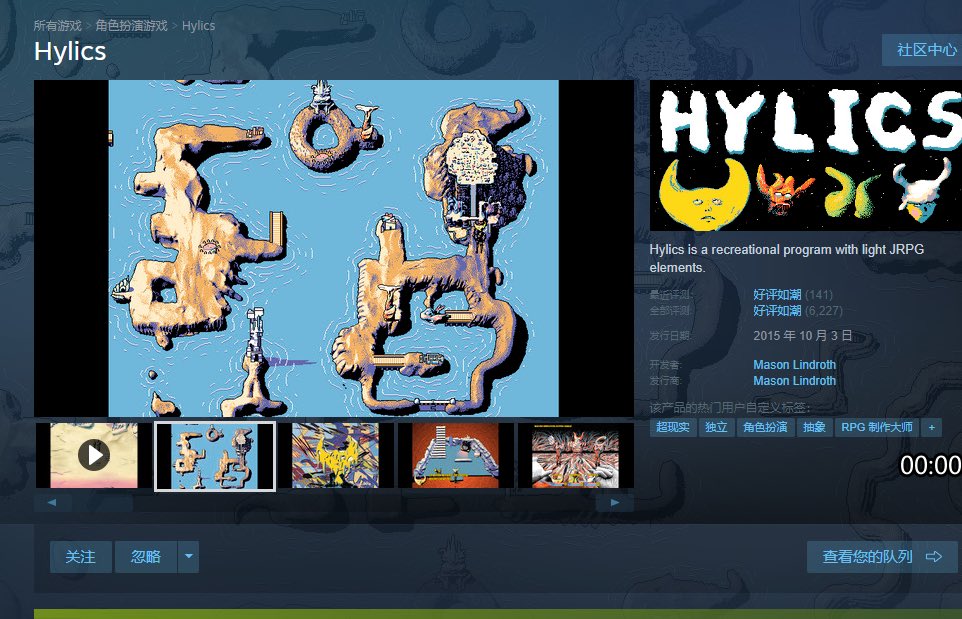Screen dimensions: 962x619
Task: Open the 所有游戏 breadcrumb link
Action: [57, 26]
